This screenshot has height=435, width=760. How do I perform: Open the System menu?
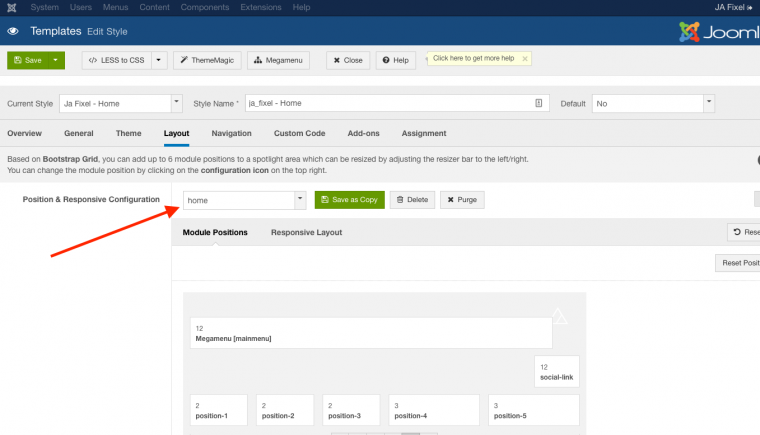click(x=45, y=7)
